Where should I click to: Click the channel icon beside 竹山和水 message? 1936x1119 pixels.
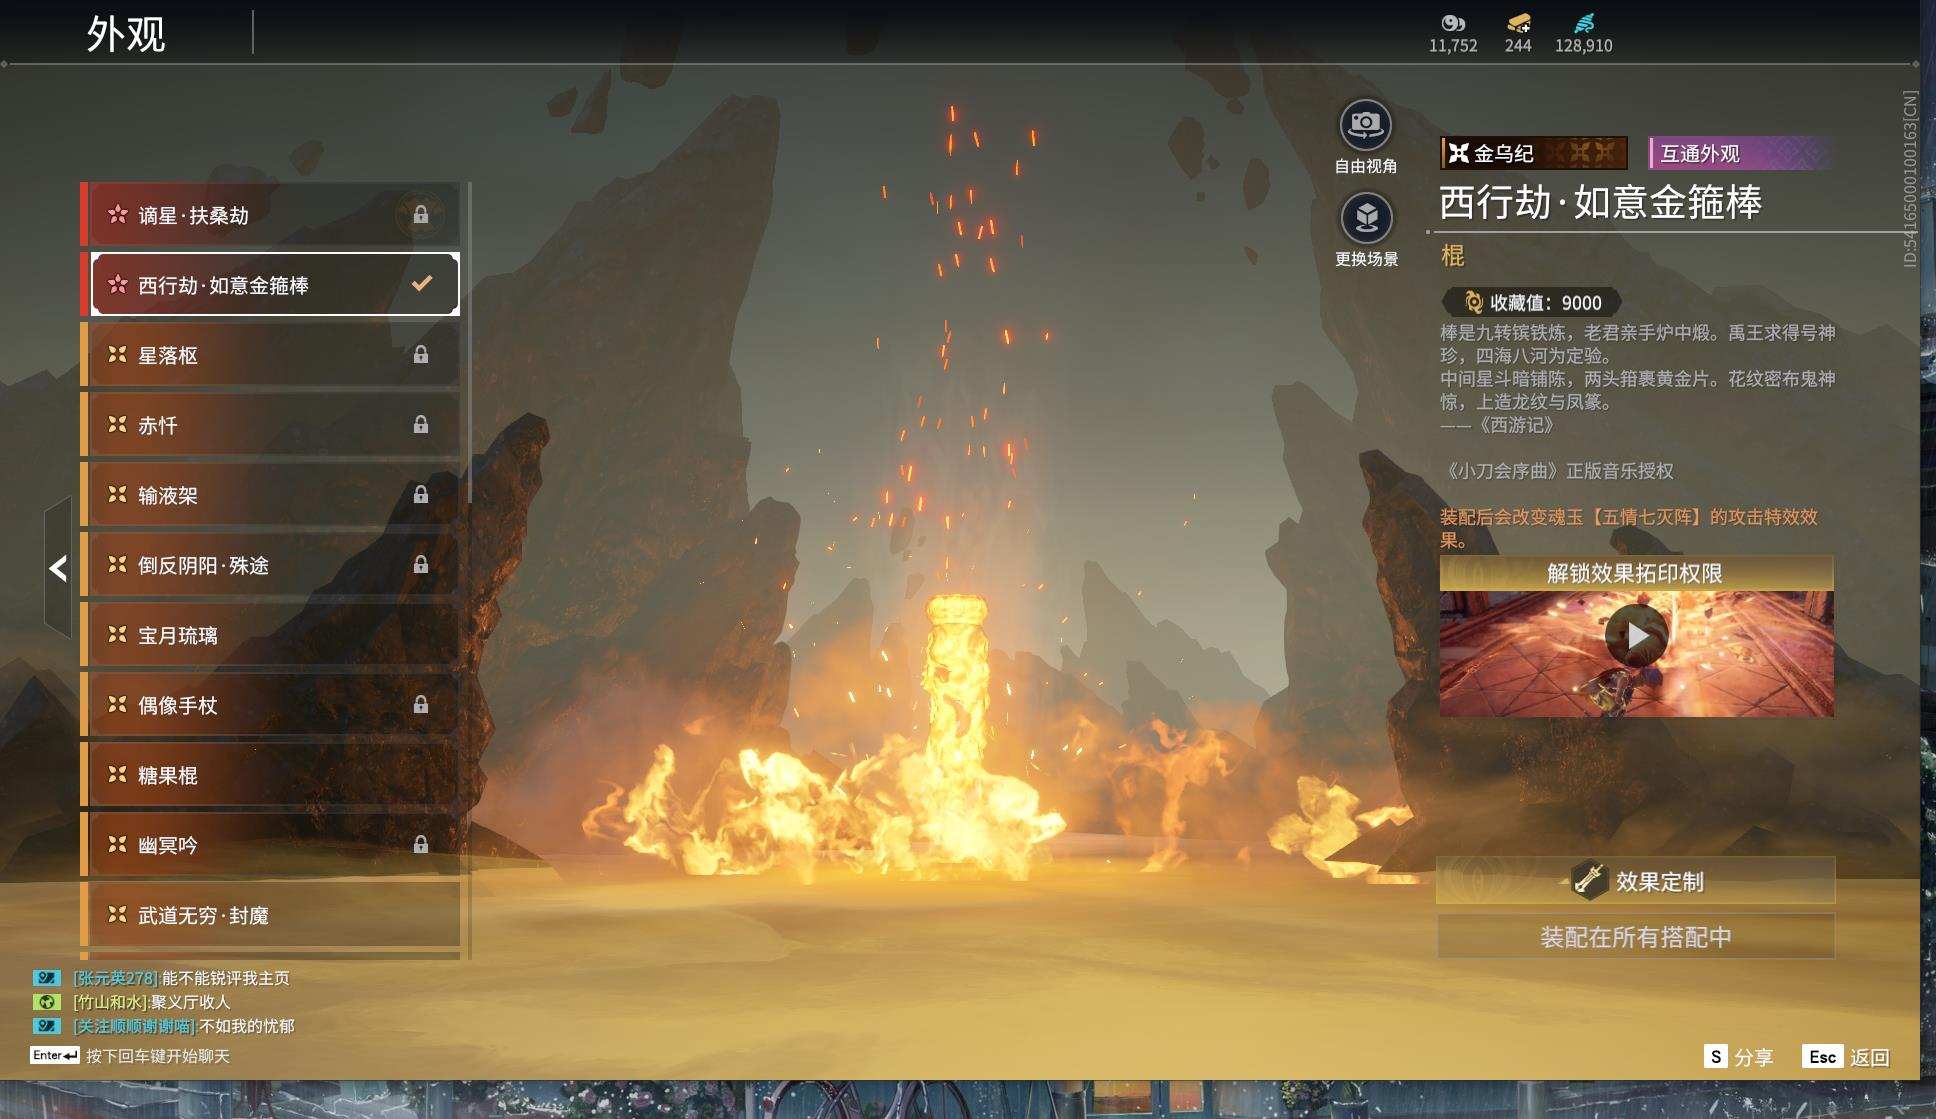(x=47, y=1002)
